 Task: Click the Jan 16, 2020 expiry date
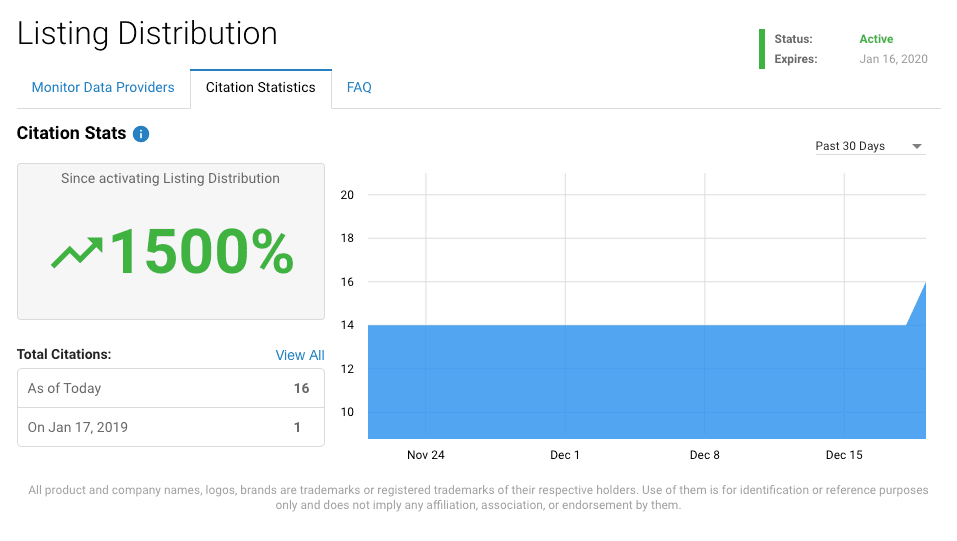click(x=893, y=59)
